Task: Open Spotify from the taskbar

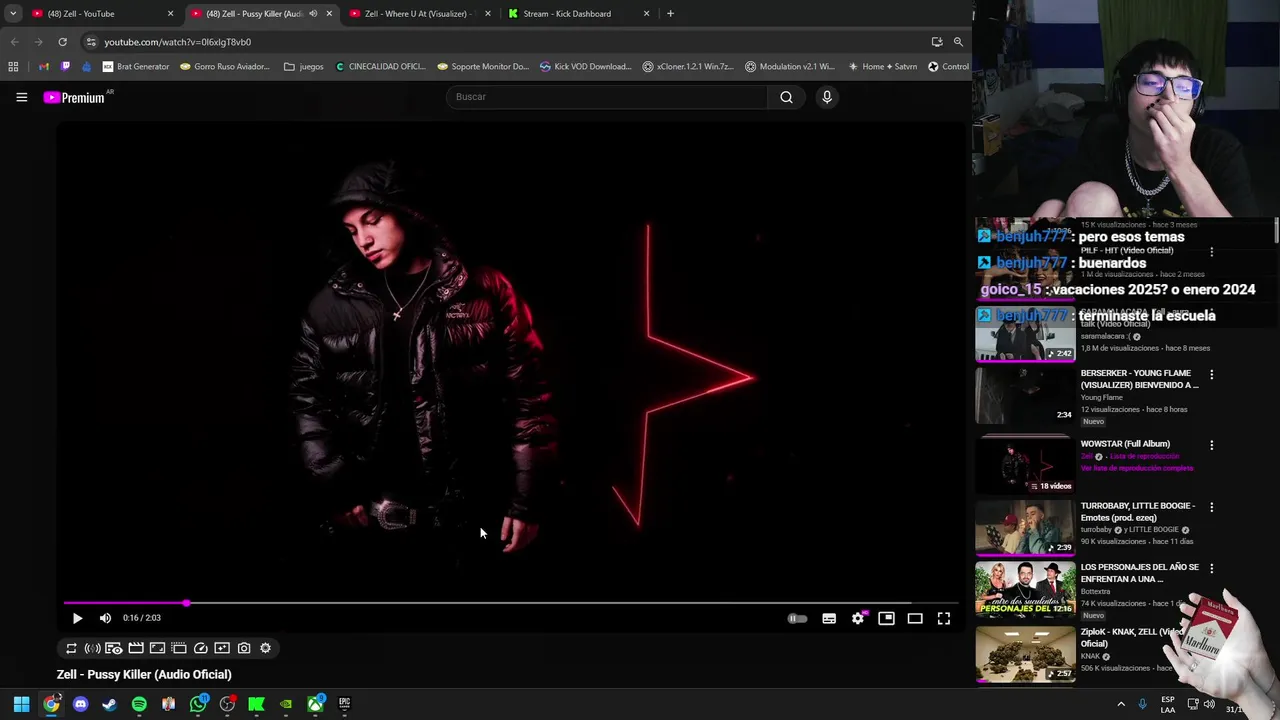Action: [x=139, y=704]
